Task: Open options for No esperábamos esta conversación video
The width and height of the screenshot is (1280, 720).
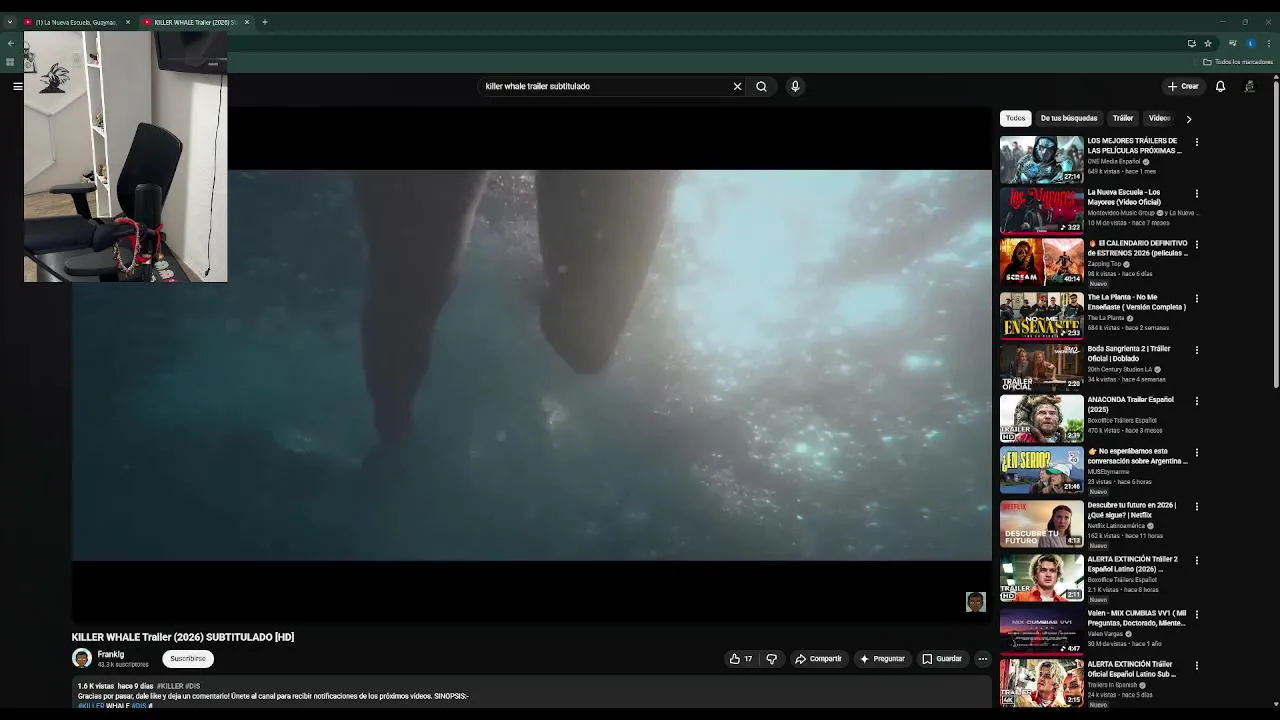Action: tap(1196, 452)
